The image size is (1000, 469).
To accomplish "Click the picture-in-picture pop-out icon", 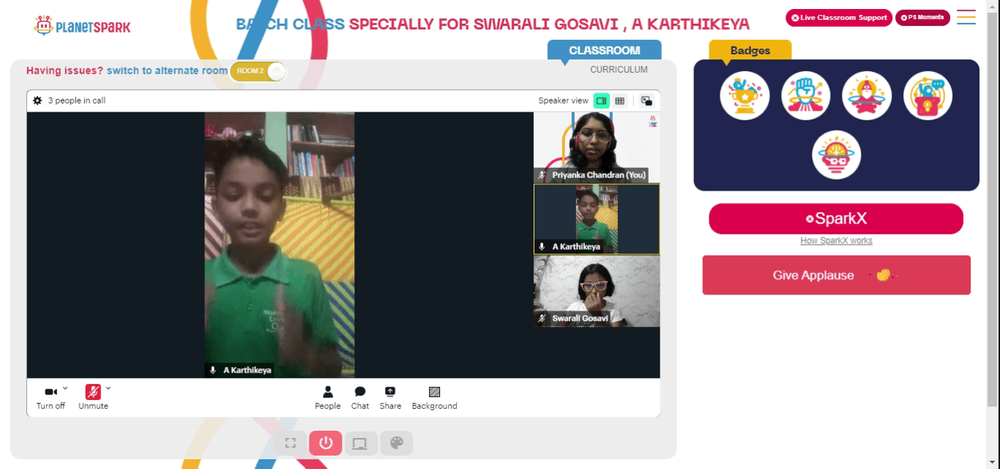I will [647, 101].
